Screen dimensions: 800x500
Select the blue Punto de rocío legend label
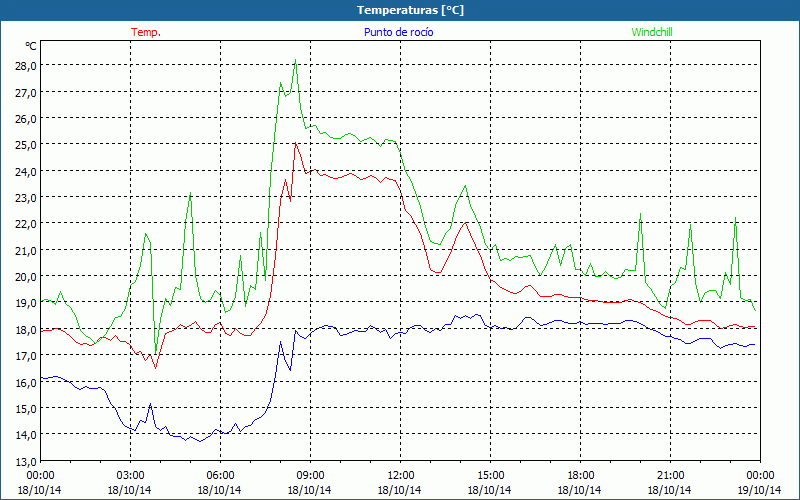click(398, 32)
